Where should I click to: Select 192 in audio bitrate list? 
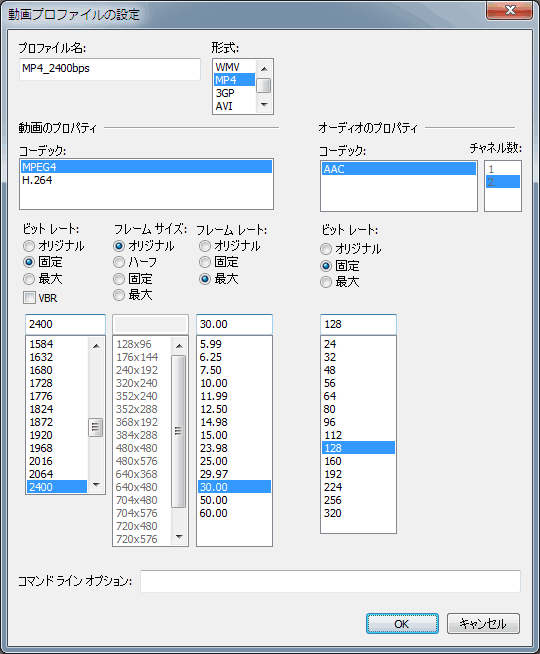coord(358,474)
